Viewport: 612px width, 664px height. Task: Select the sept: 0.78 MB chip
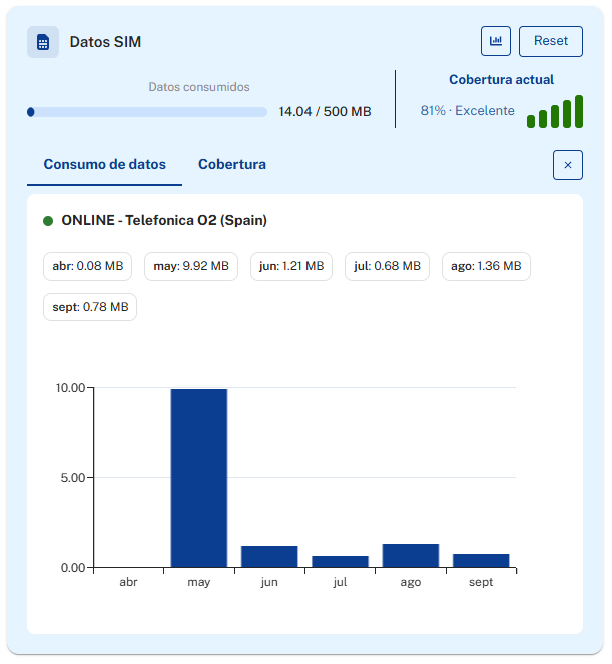[90, 307]
